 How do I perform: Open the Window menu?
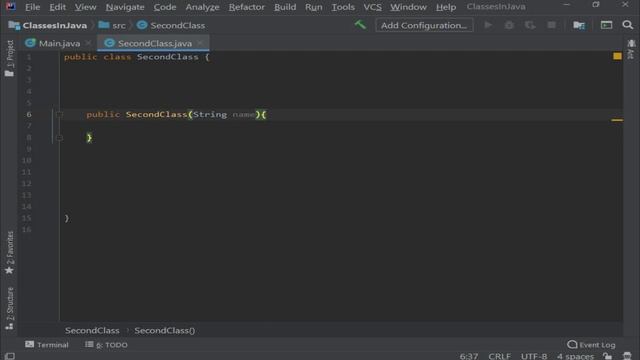(408, 7)
